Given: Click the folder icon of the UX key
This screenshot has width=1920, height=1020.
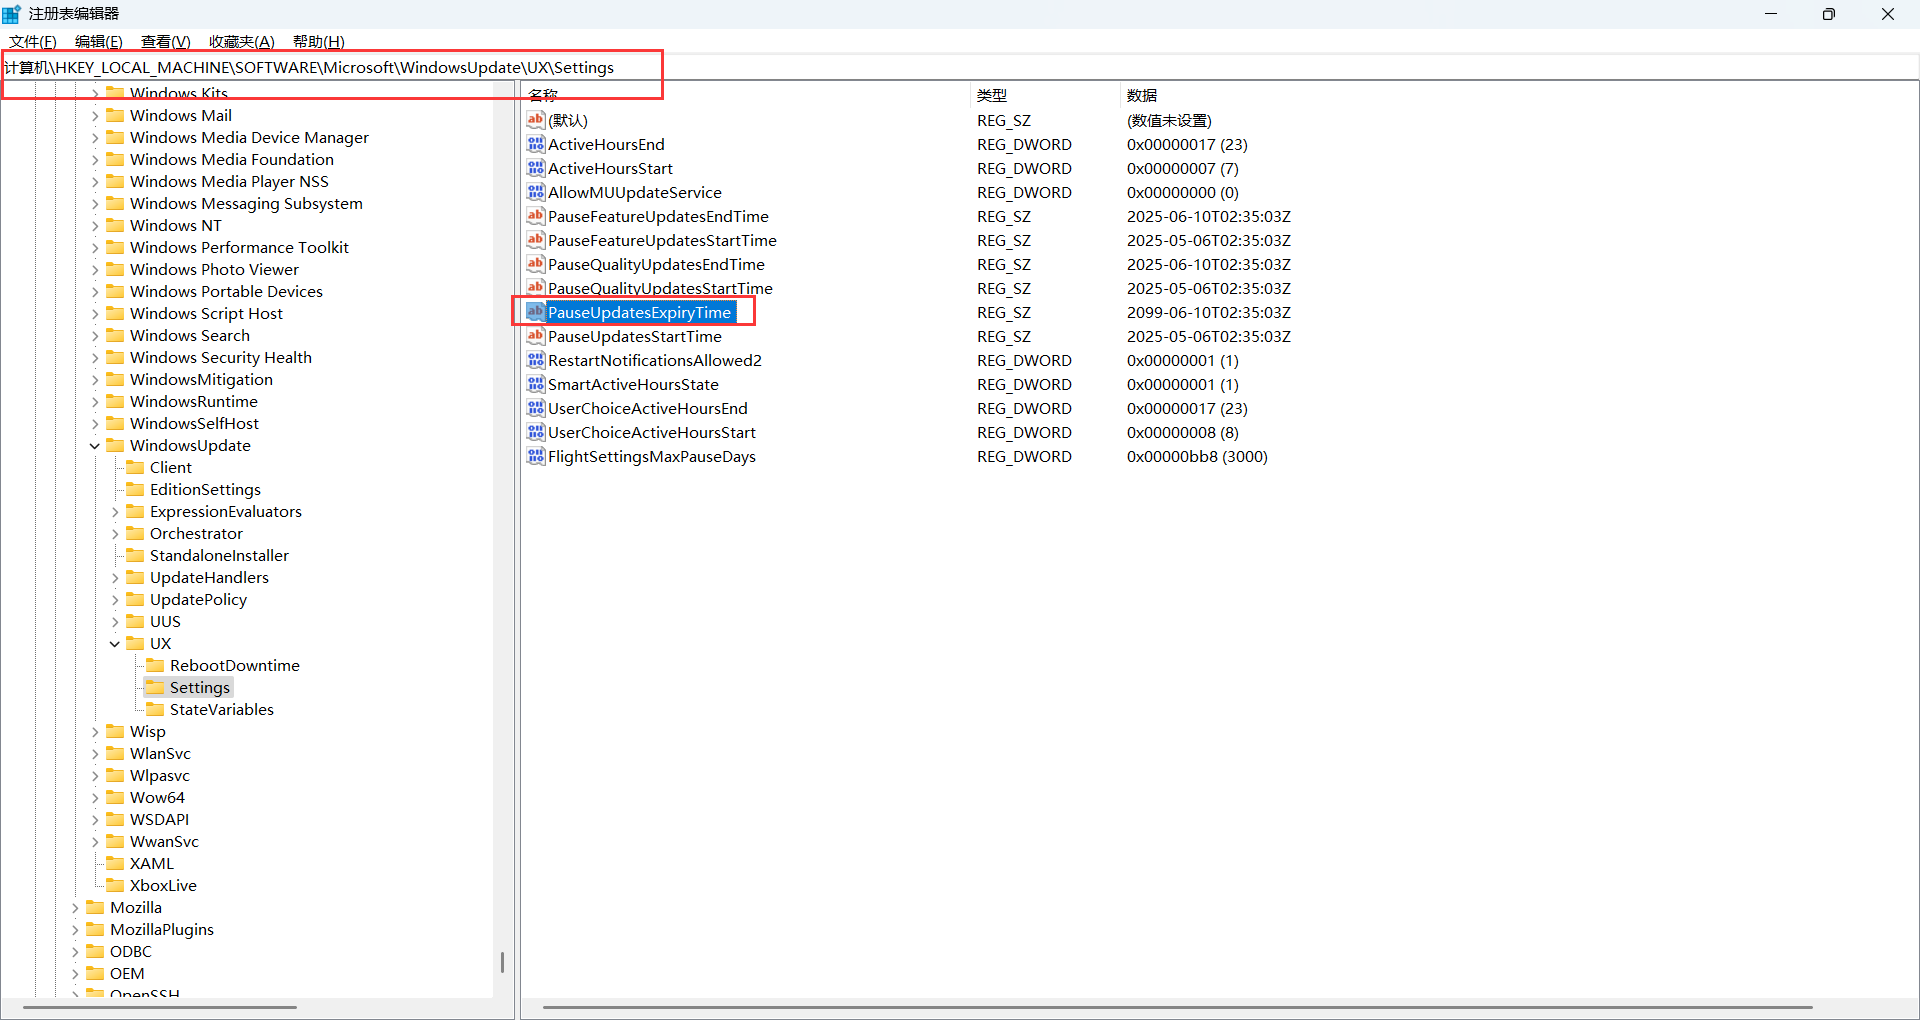Looking at the screenshot, I should pos(135,643).
